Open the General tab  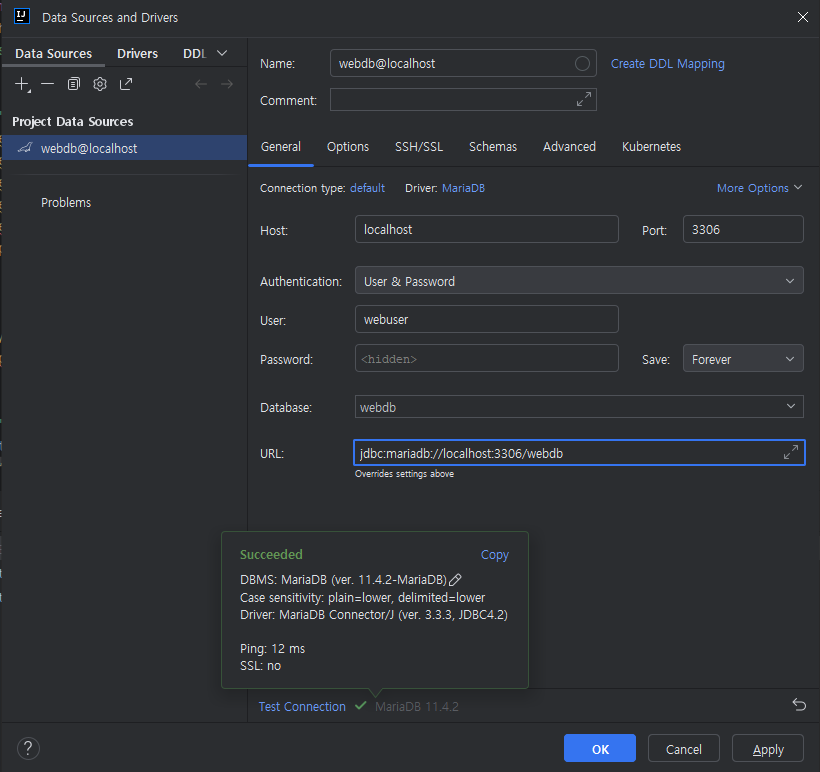pos(281,146)
